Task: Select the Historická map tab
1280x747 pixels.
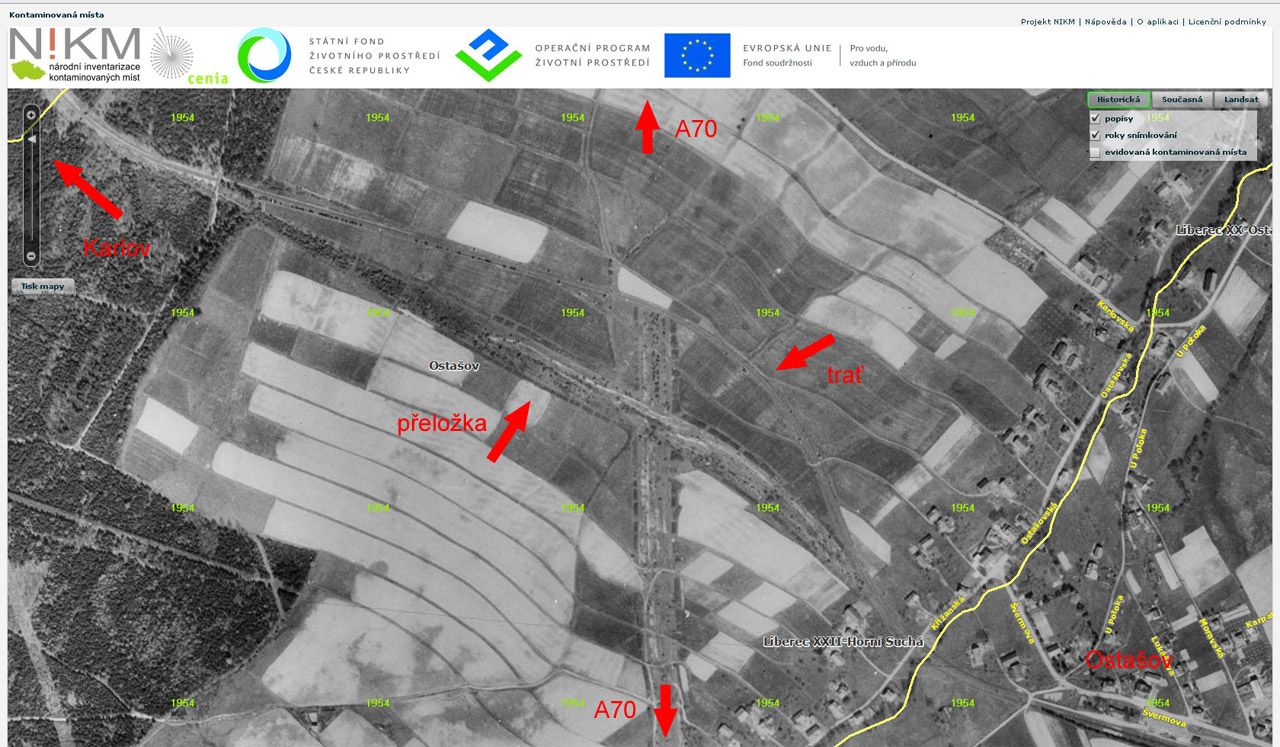Action: pos(1118,100)
